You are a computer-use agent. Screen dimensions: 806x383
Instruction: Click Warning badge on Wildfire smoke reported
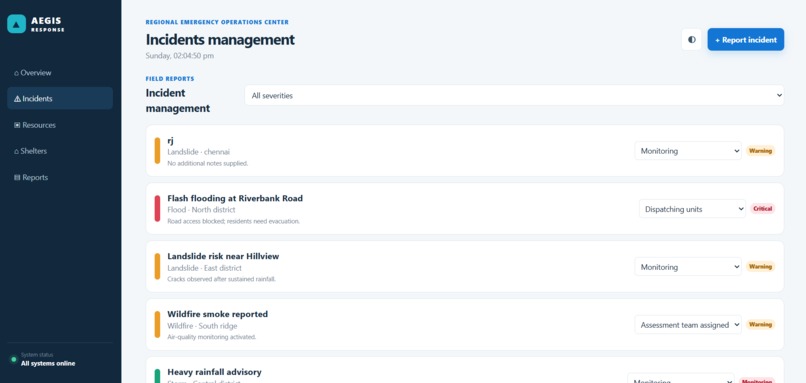coord(760,325)
